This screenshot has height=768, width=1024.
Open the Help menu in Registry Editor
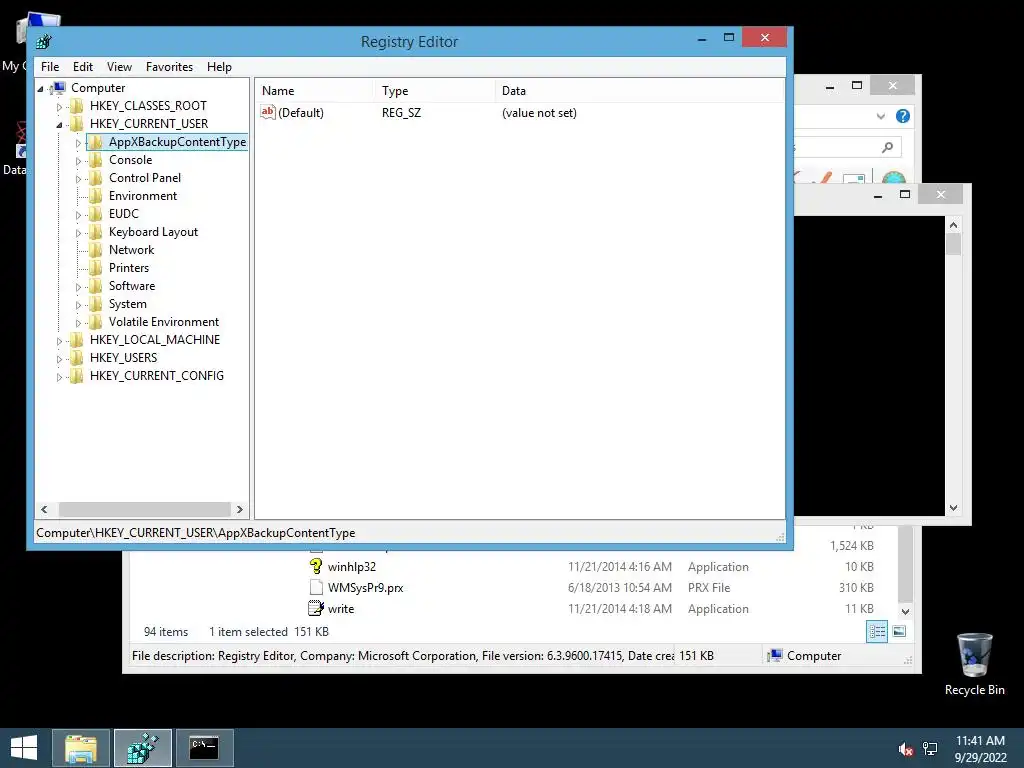(x=219, y=67)
